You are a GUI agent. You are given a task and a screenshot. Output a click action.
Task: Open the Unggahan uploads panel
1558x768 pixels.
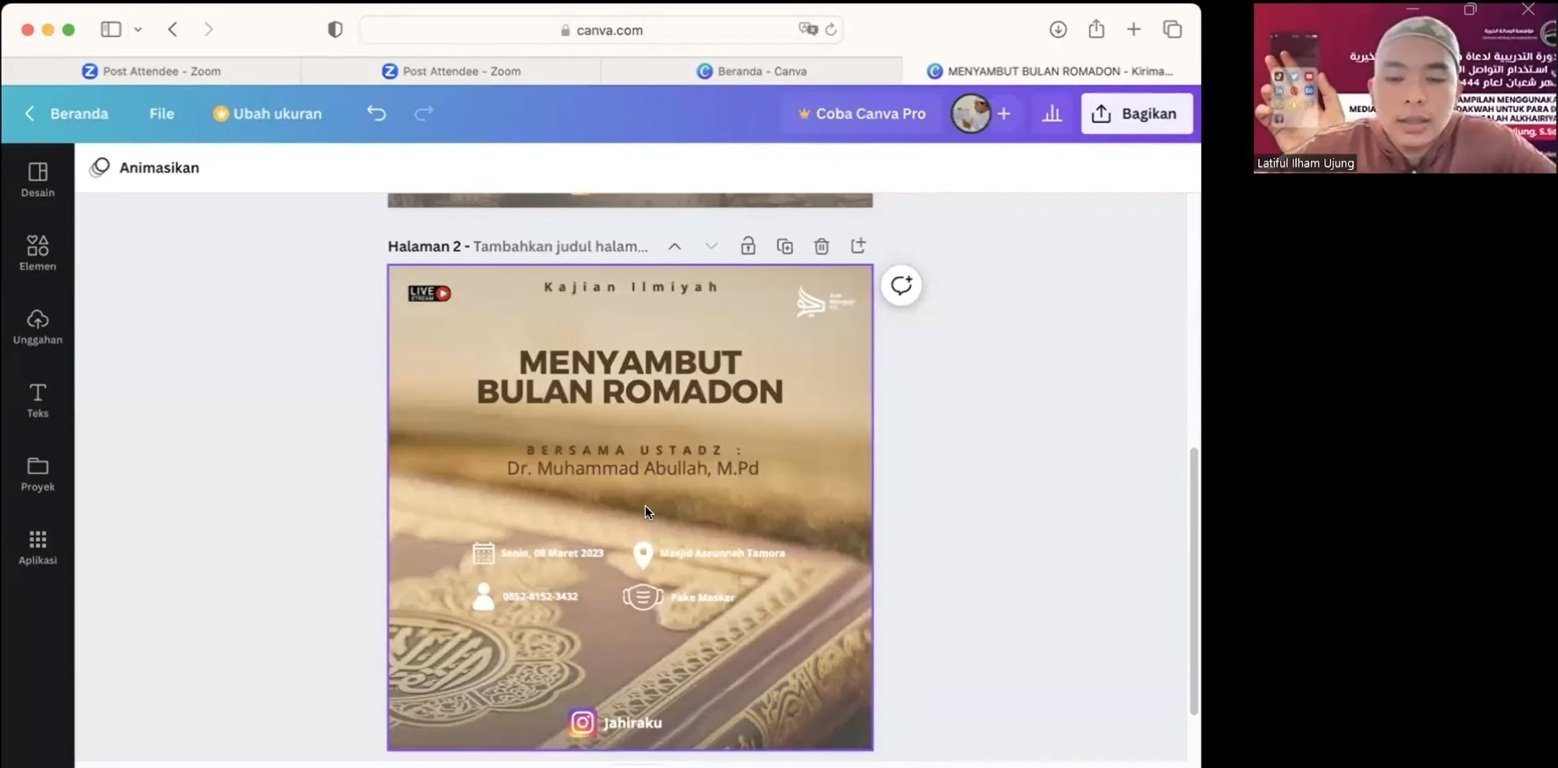point(37,326)
